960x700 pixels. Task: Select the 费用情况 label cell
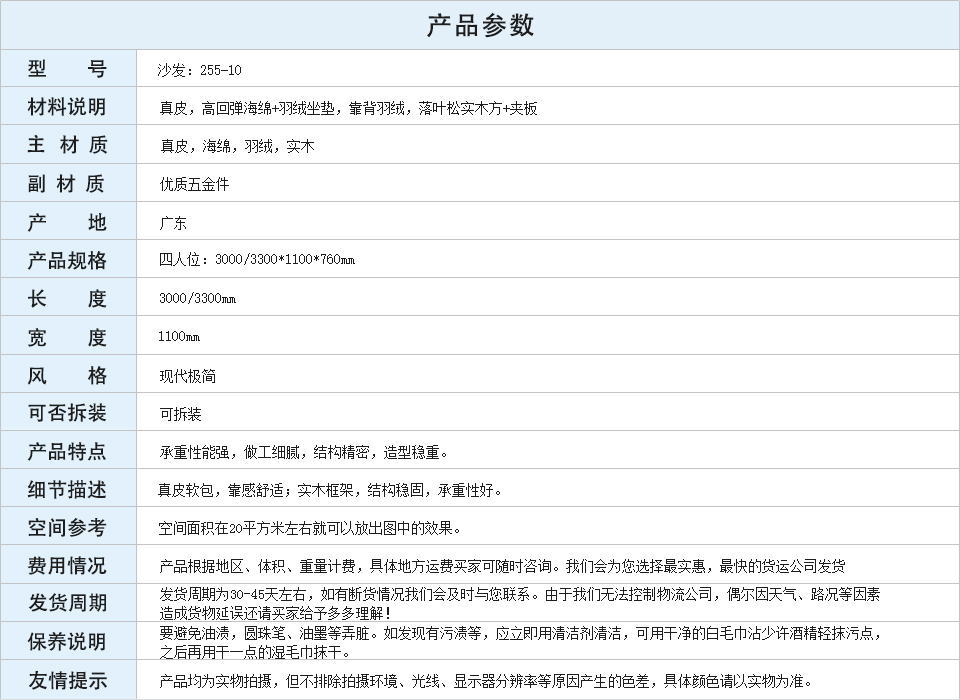click(x=68, y=564)
